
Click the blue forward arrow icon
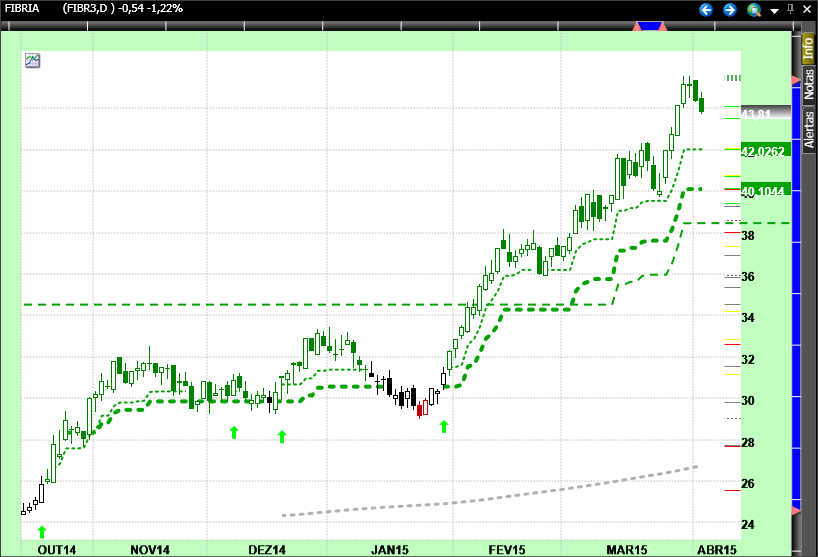click(x=729, y=10)
